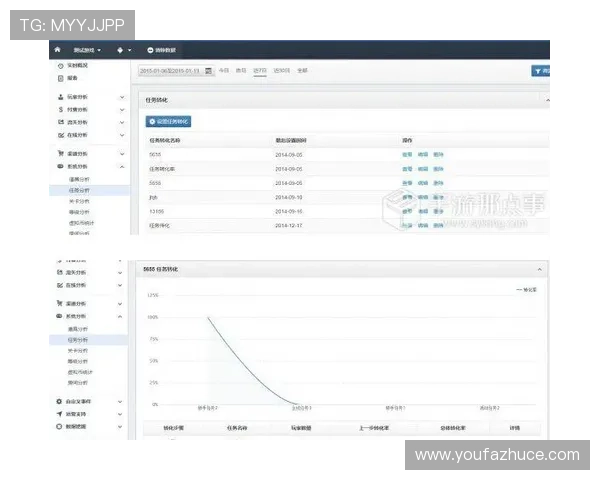
Task: Click the diamond-shaped platform icon in navbar
Action: coord(120,50)
